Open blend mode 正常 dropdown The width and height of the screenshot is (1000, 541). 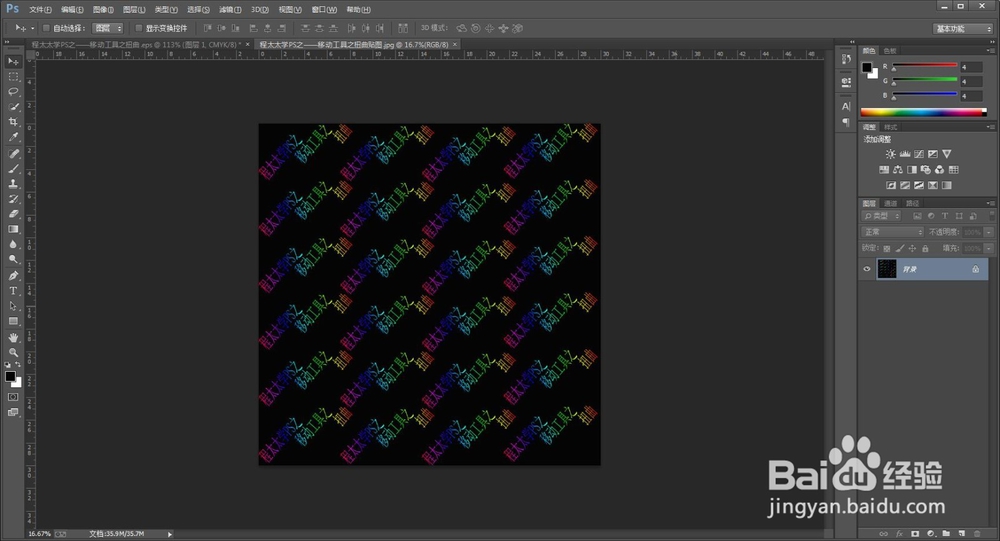[x=892, y=232]
